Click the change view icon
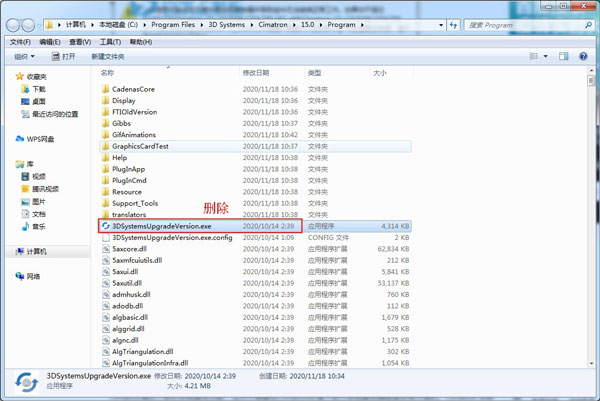 pyautogui.click(x=533, y=56)
